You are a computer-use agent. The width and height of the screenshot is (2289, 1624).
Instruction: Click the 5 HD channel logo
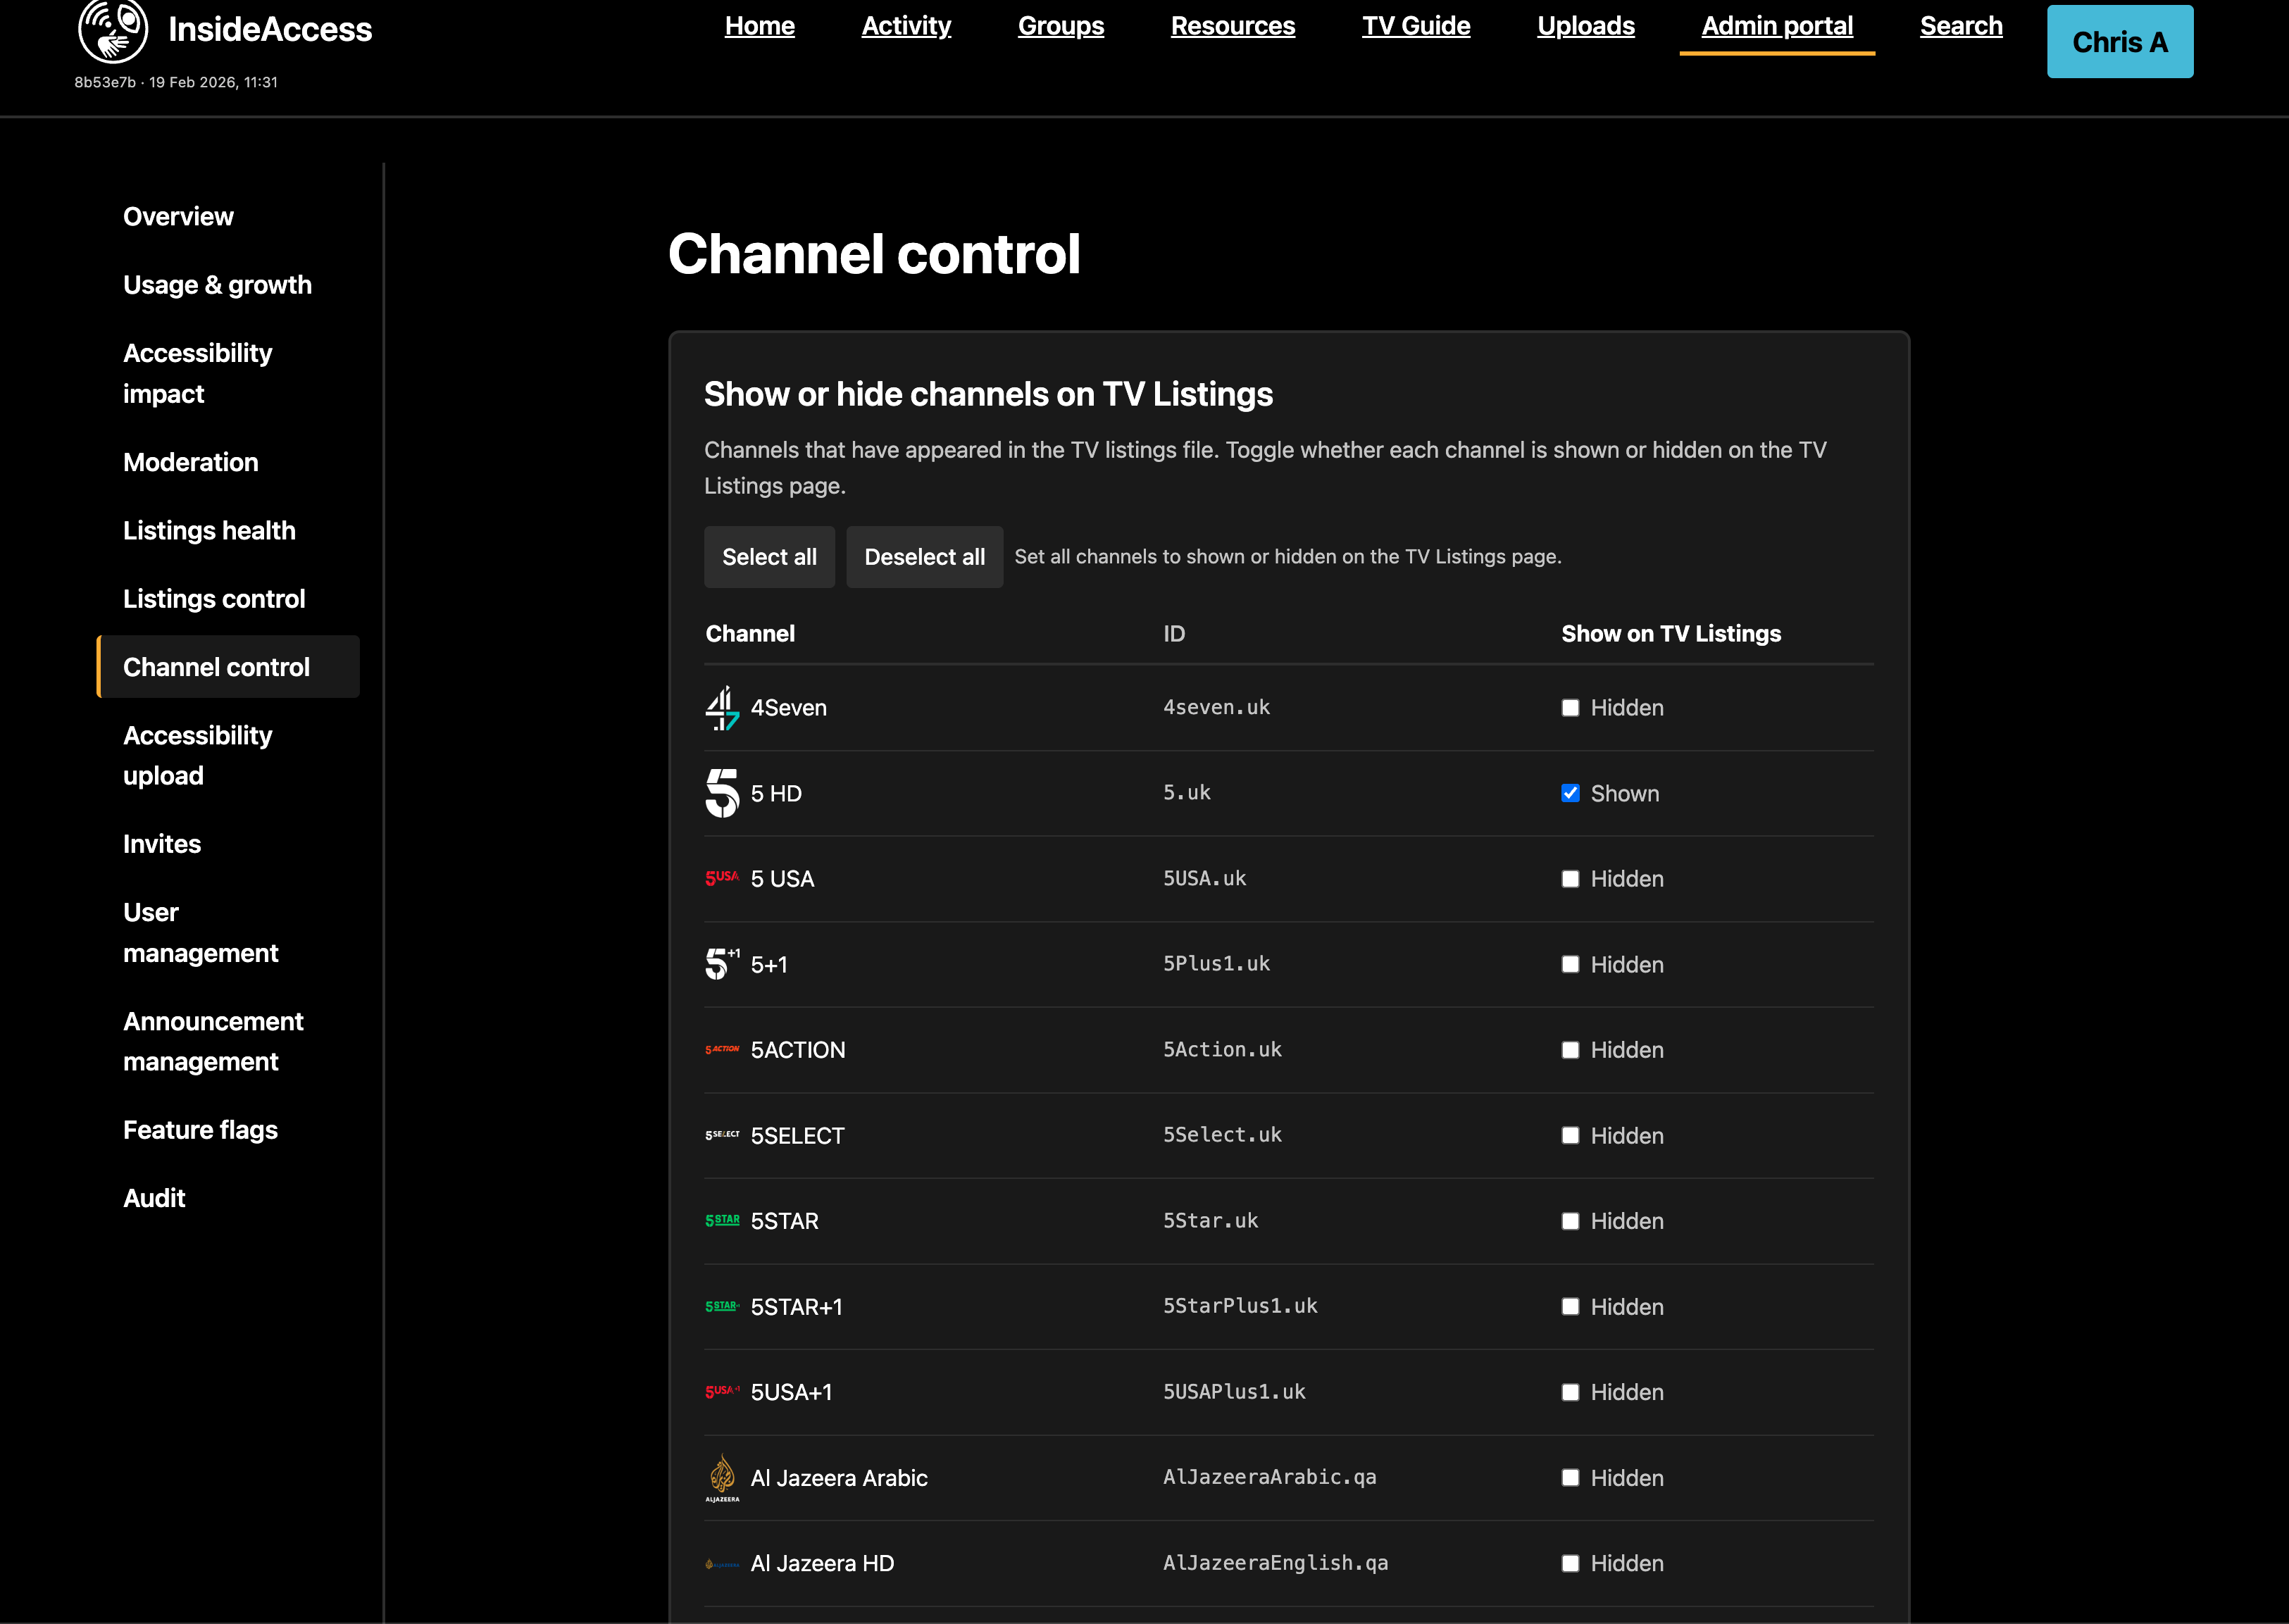pos(722,792)
